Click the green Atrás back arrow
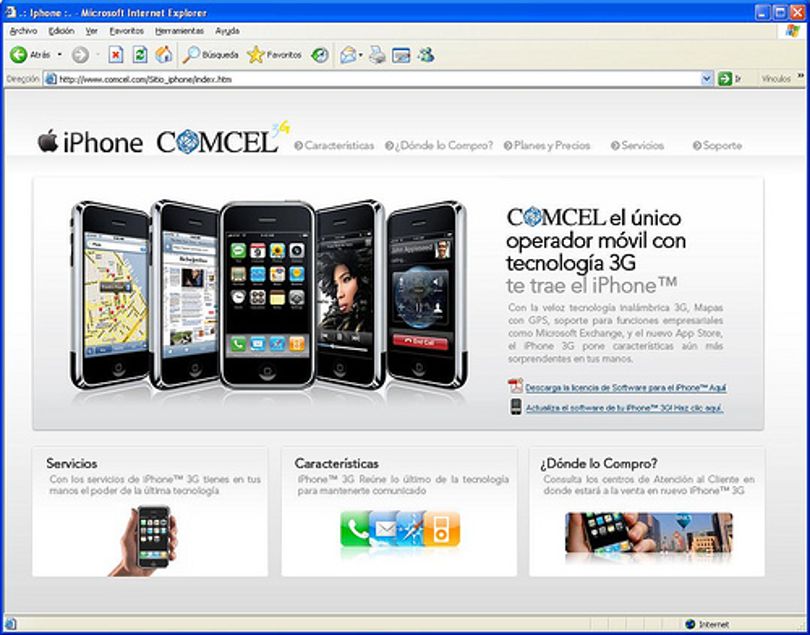Image resolution: width=810 pixels, height=635 pixels. (x=19, y=54)
